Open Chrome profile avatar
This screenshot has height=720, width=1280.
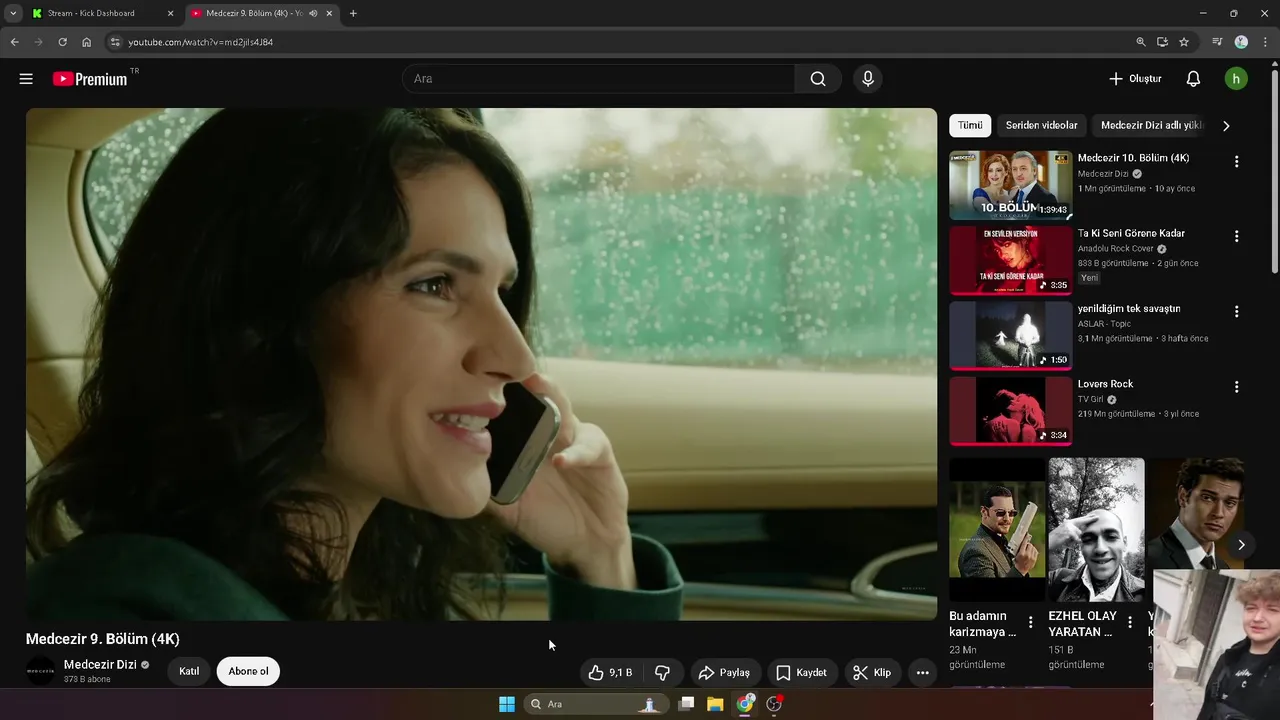click(x=1241, y=42)
